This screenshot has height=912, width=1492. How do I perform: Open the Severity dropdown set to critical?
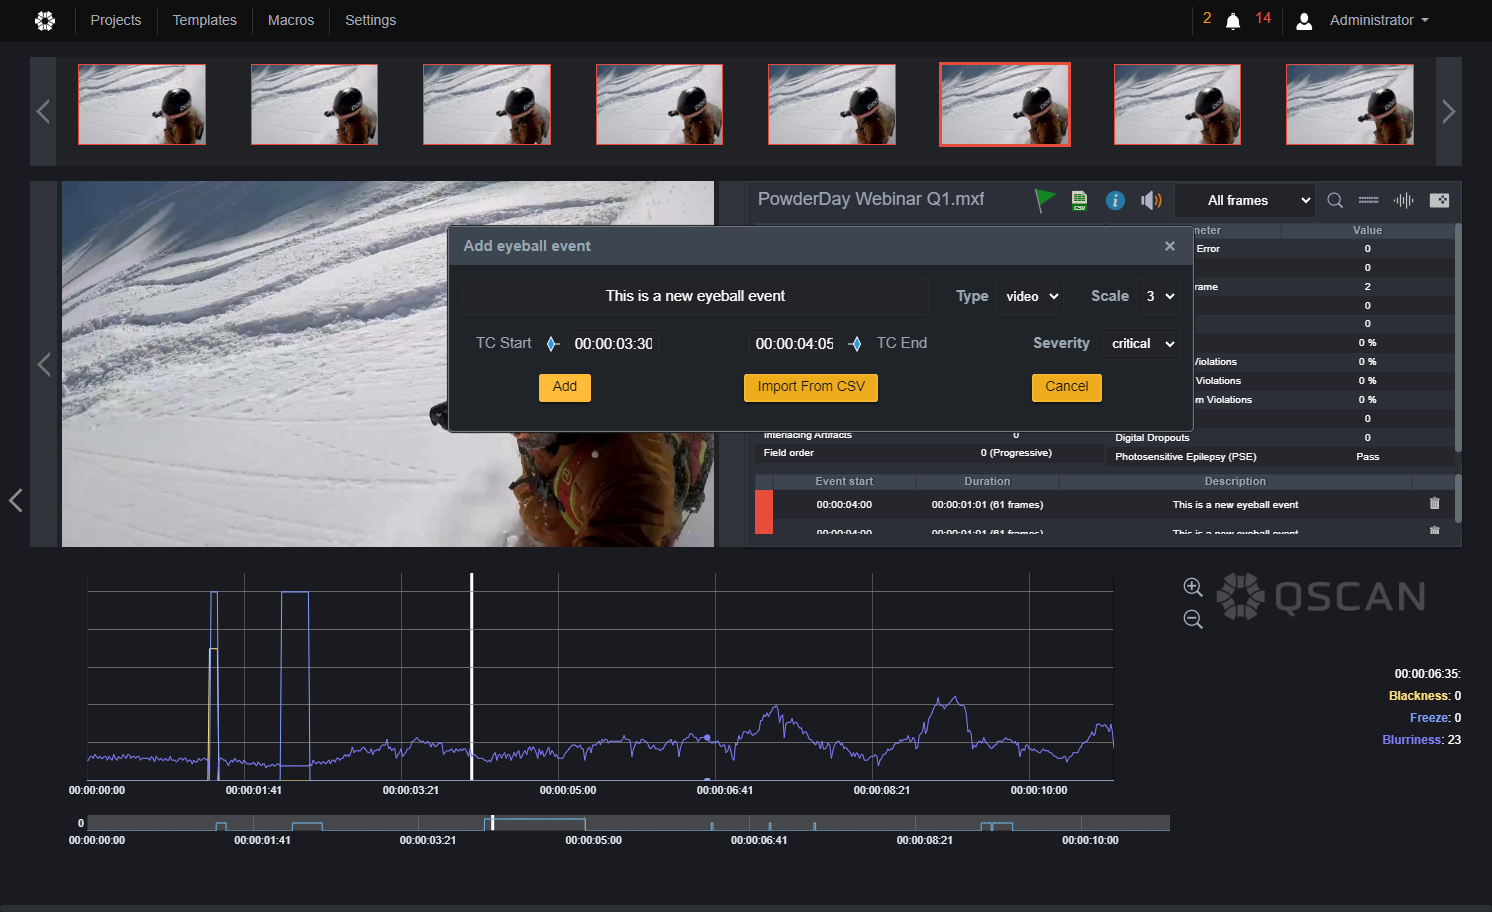(1140, 344)
